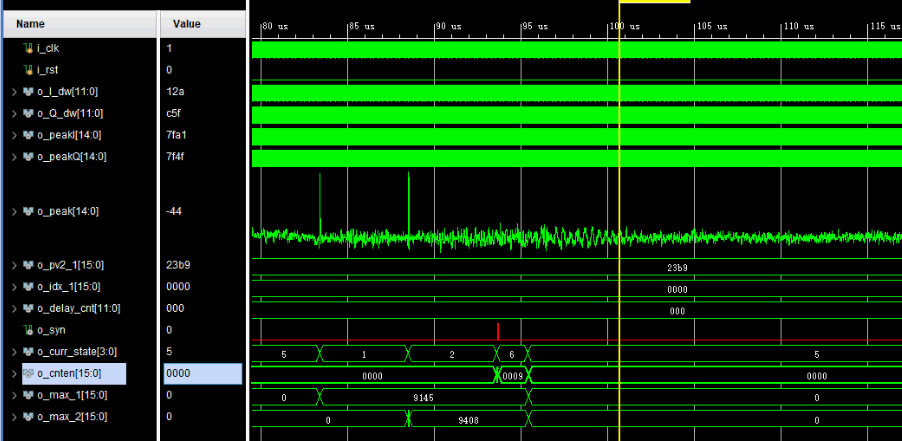902x441 pixels.
Task: Click the o_delay_cnt bus icon
Action: coord(28,308)
